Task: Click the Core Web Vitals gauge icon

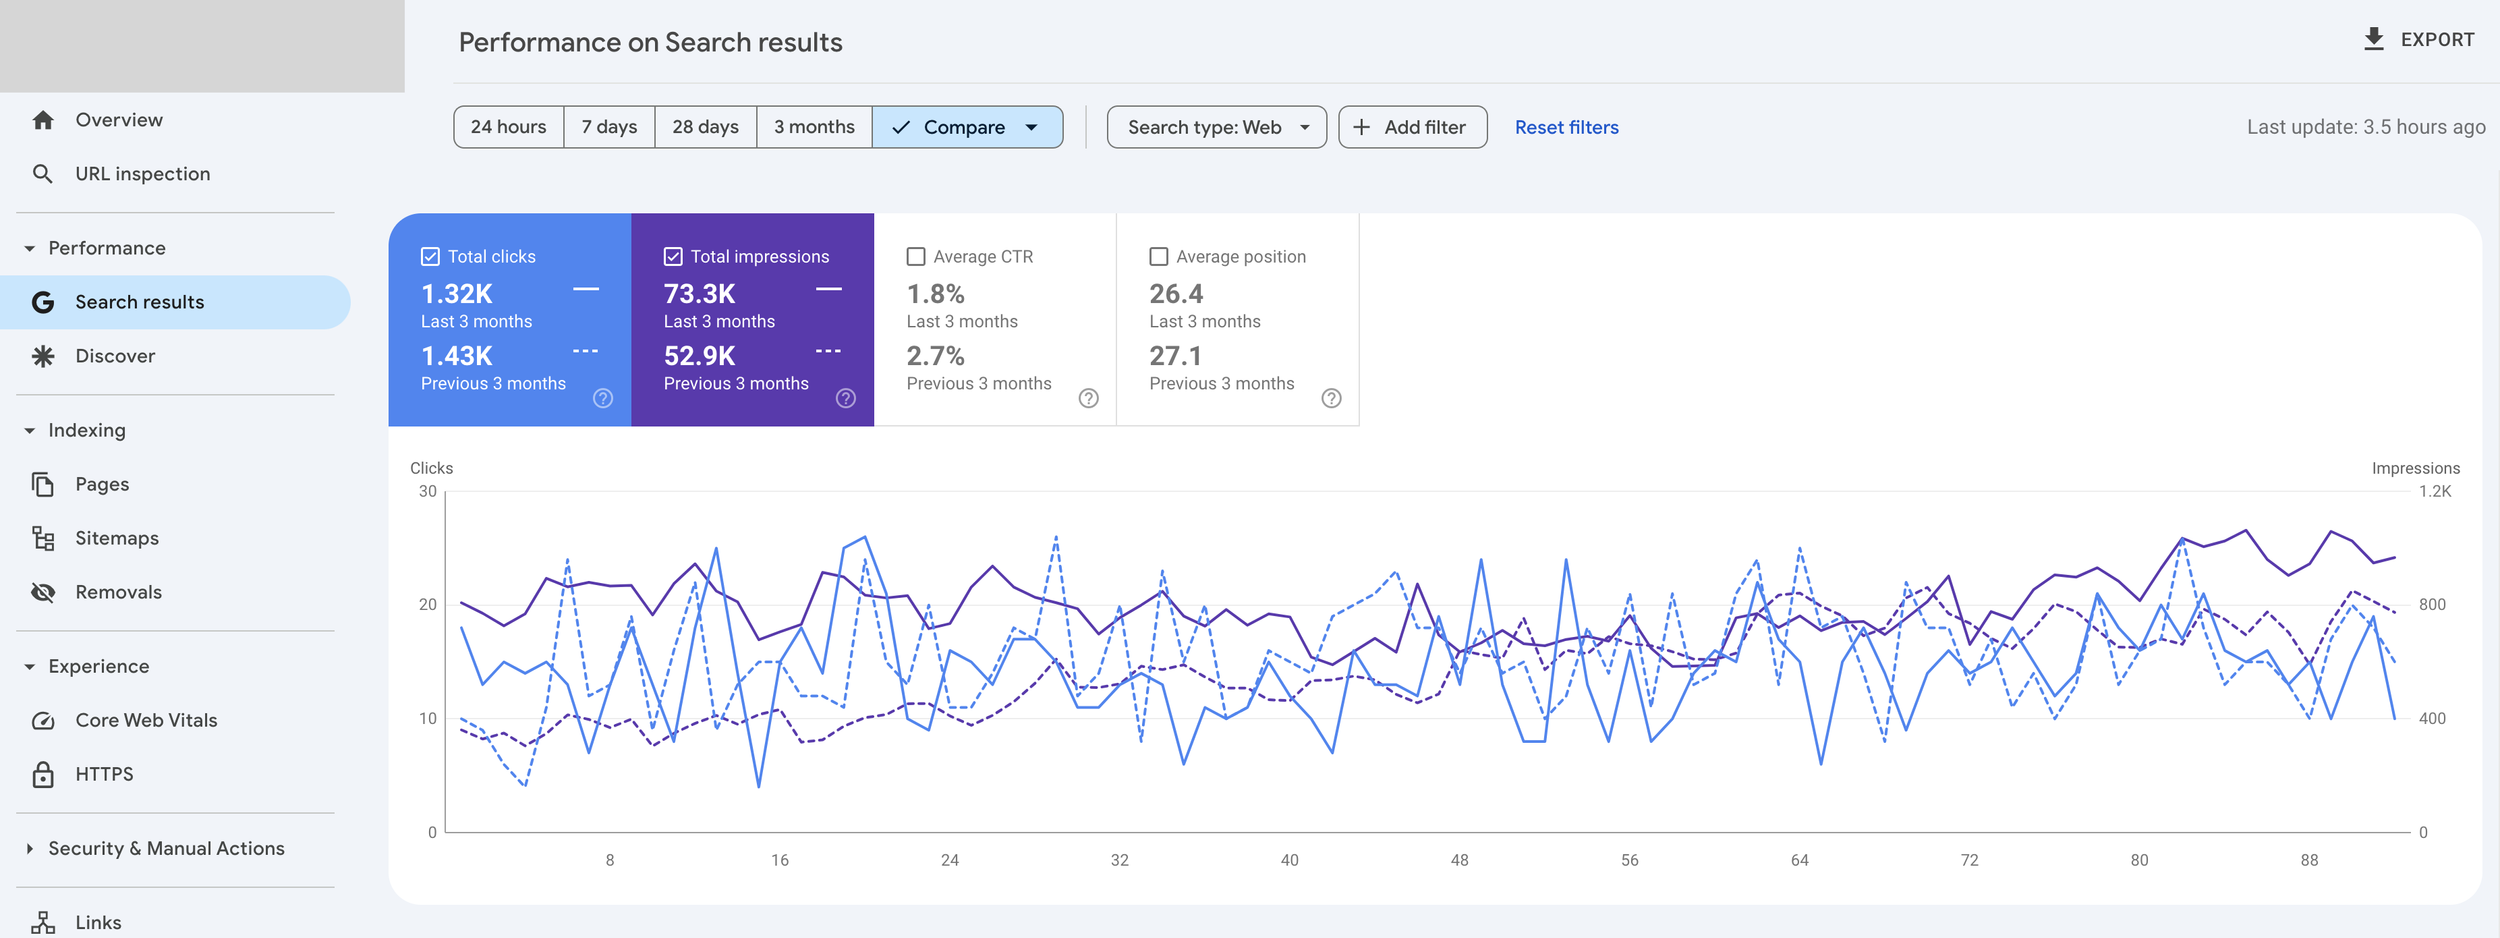Action: tap(43, 721)
